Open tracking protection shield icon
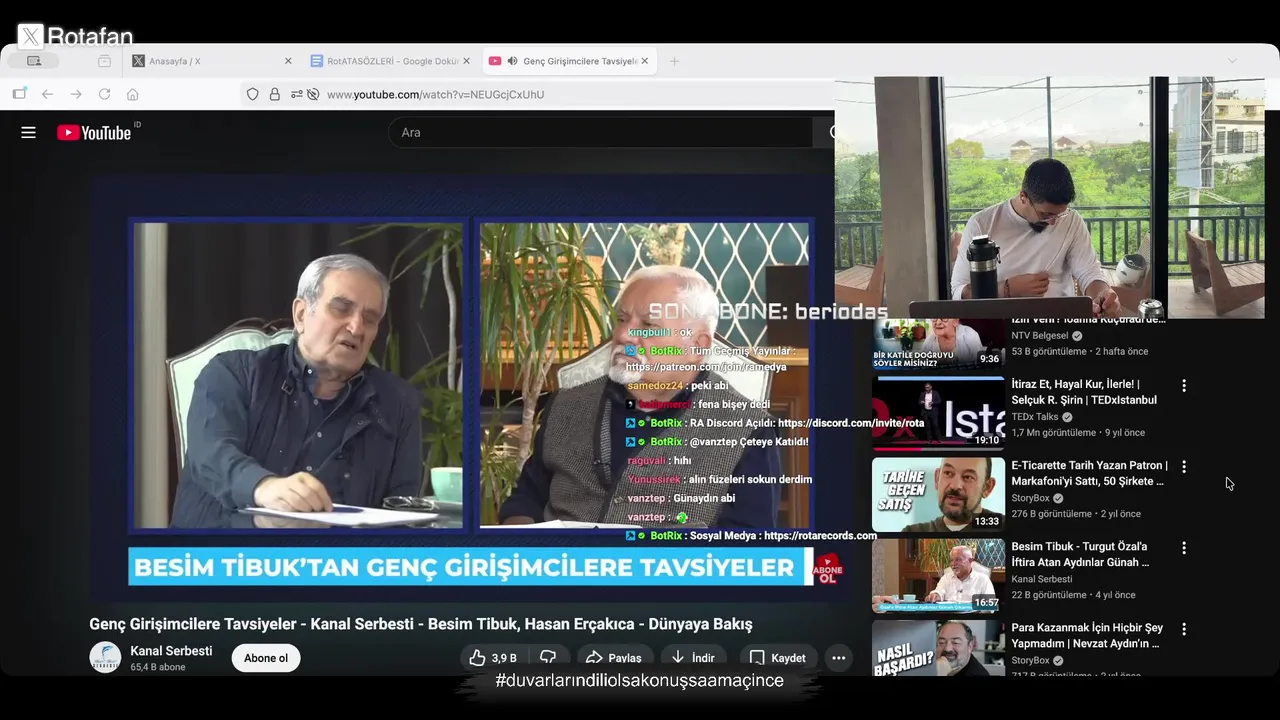This screenshot has height=720, width=1280. (252, 94)
